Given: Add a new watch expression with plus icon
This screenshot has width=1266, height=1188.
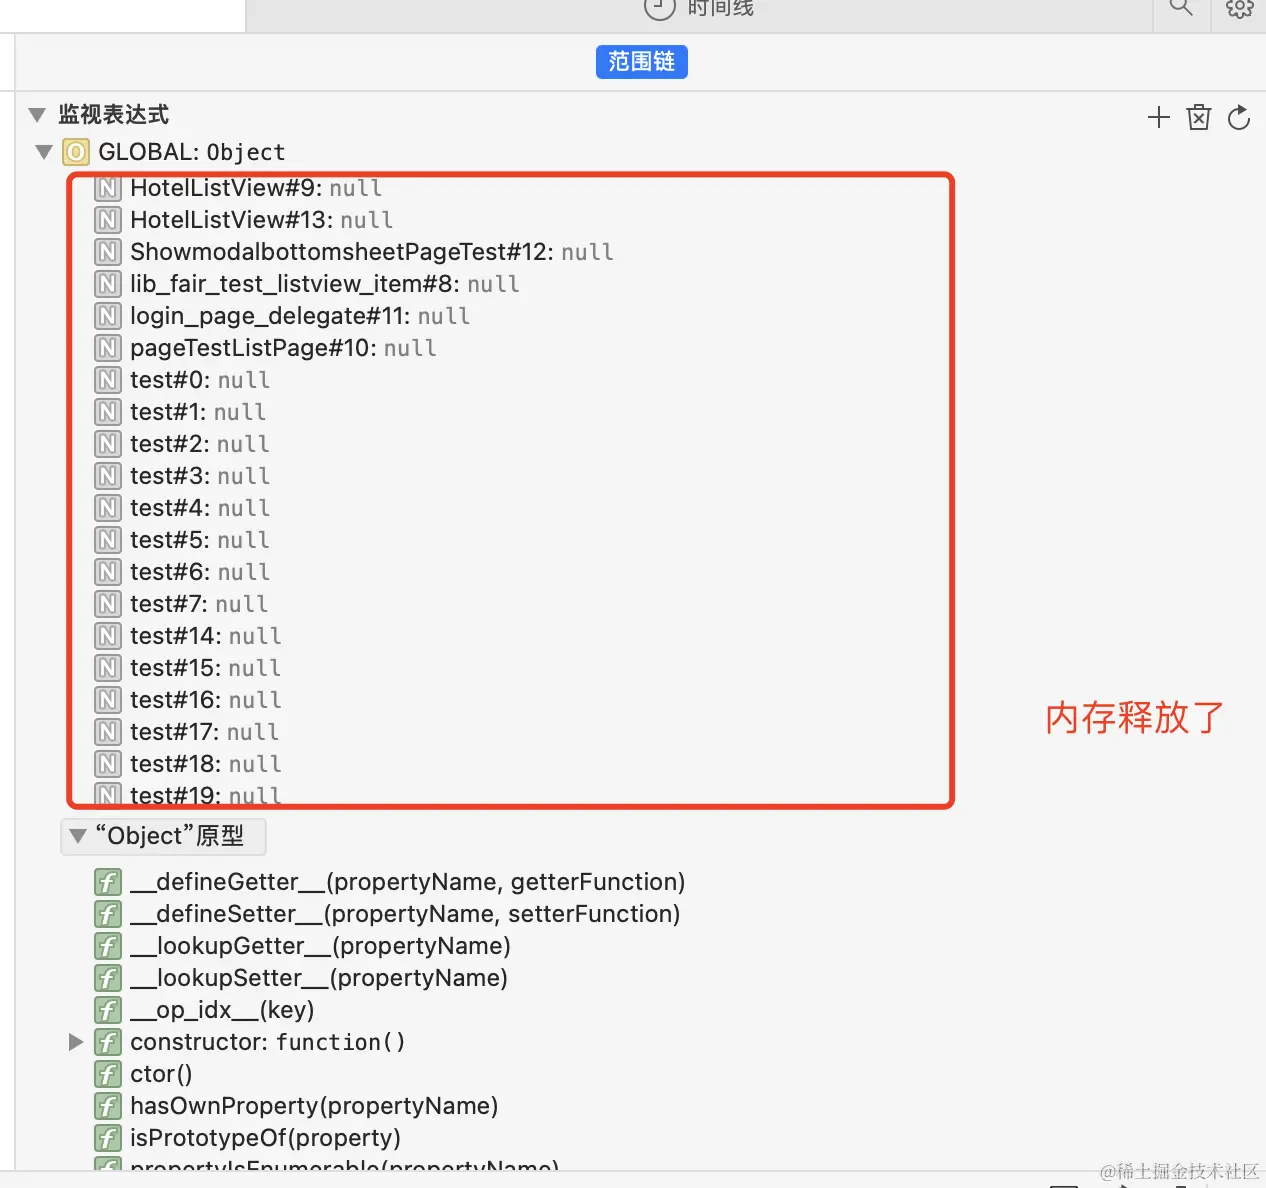Looking at the screenshot, I should pyautogui.click(x=1158, y=117).
